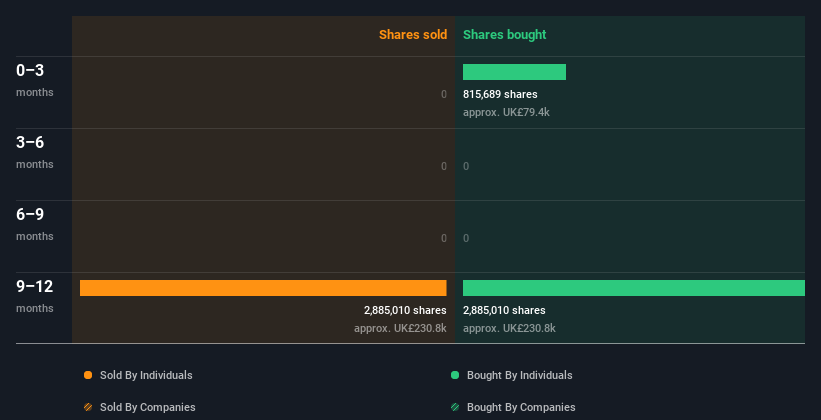Click the 0–3 months row label
The image size is (821, 420).
tap(35, 80)
